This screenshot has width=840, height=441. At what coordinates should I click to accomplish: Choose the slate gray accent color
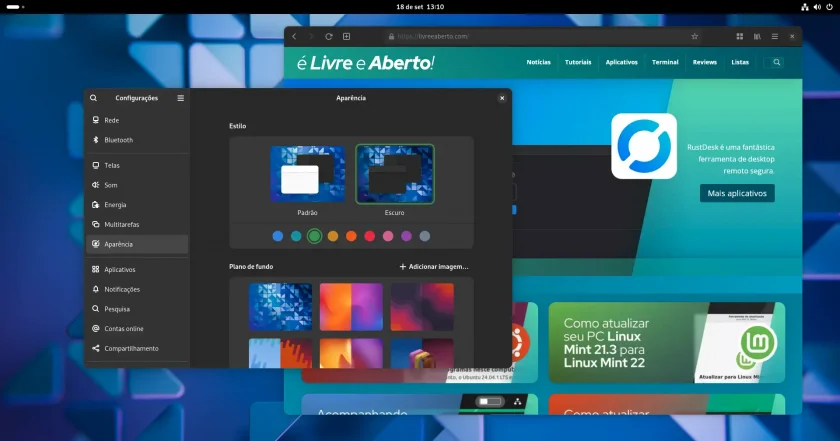pyautogui.click(x=424, y=236)
